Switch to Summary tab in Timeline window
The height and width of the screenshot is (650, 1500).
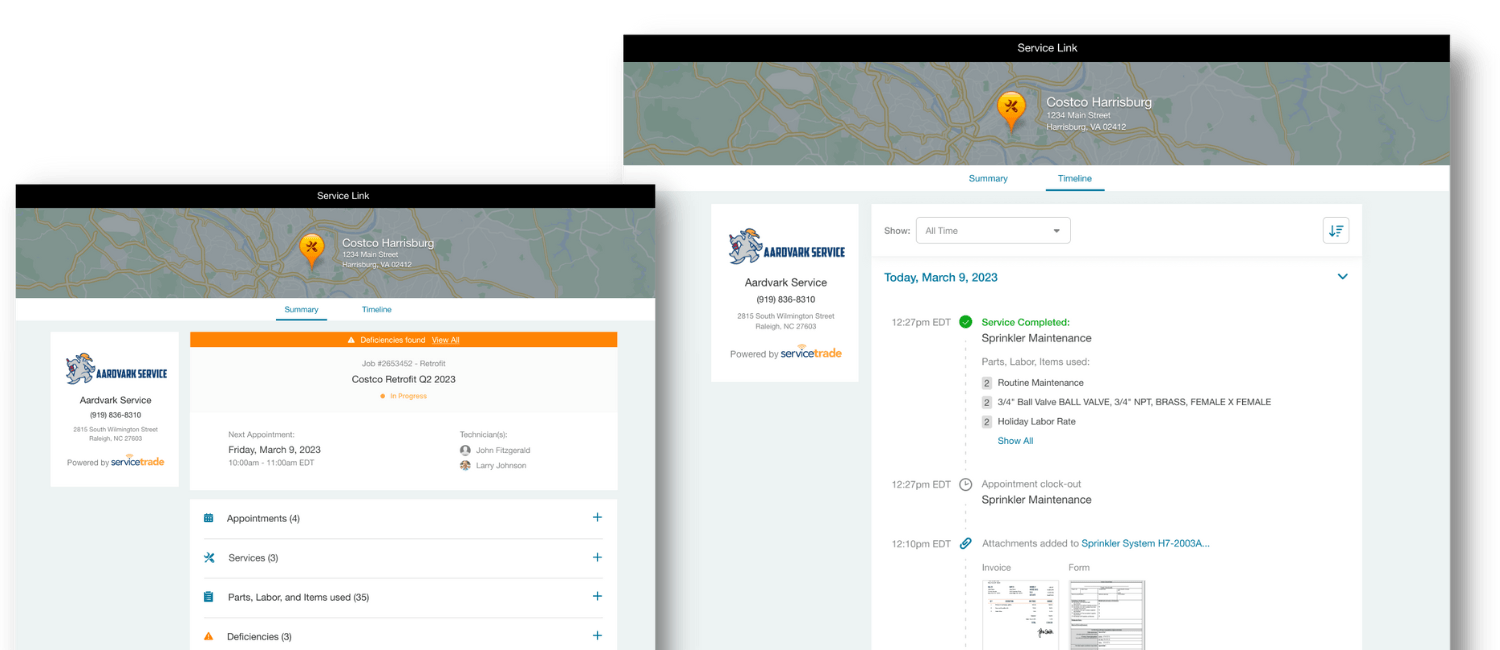pos(988,178)
